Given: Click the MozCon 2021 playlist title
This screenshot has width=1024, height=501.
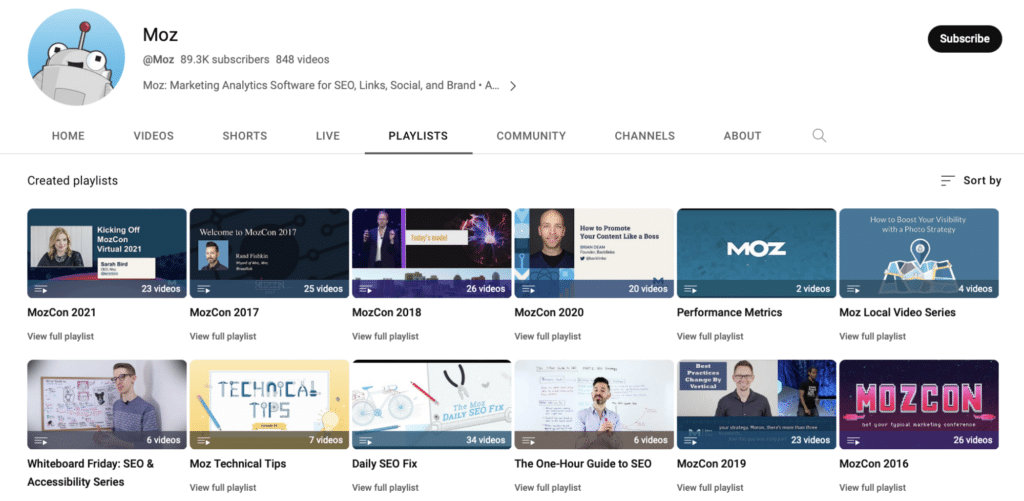Looking at the screenshot, I should point(61,312).
